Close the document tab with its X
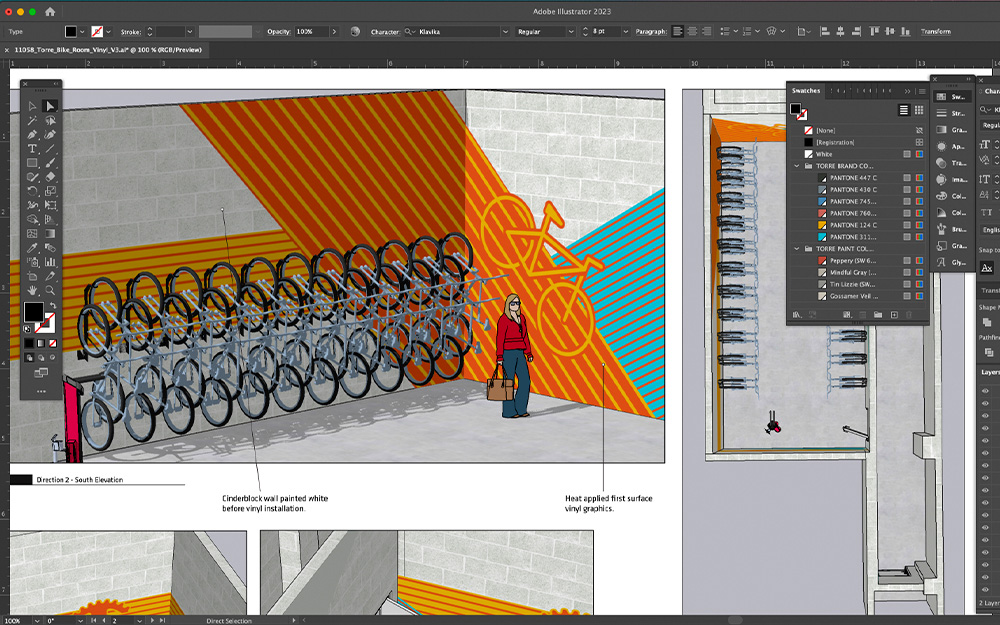 (x=7, y=50)
